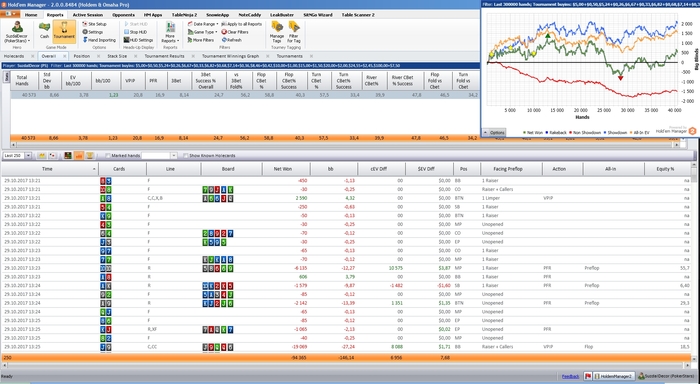Click More Filters
Viewport: 700px width, 384px height.
(x=200, y=40)
